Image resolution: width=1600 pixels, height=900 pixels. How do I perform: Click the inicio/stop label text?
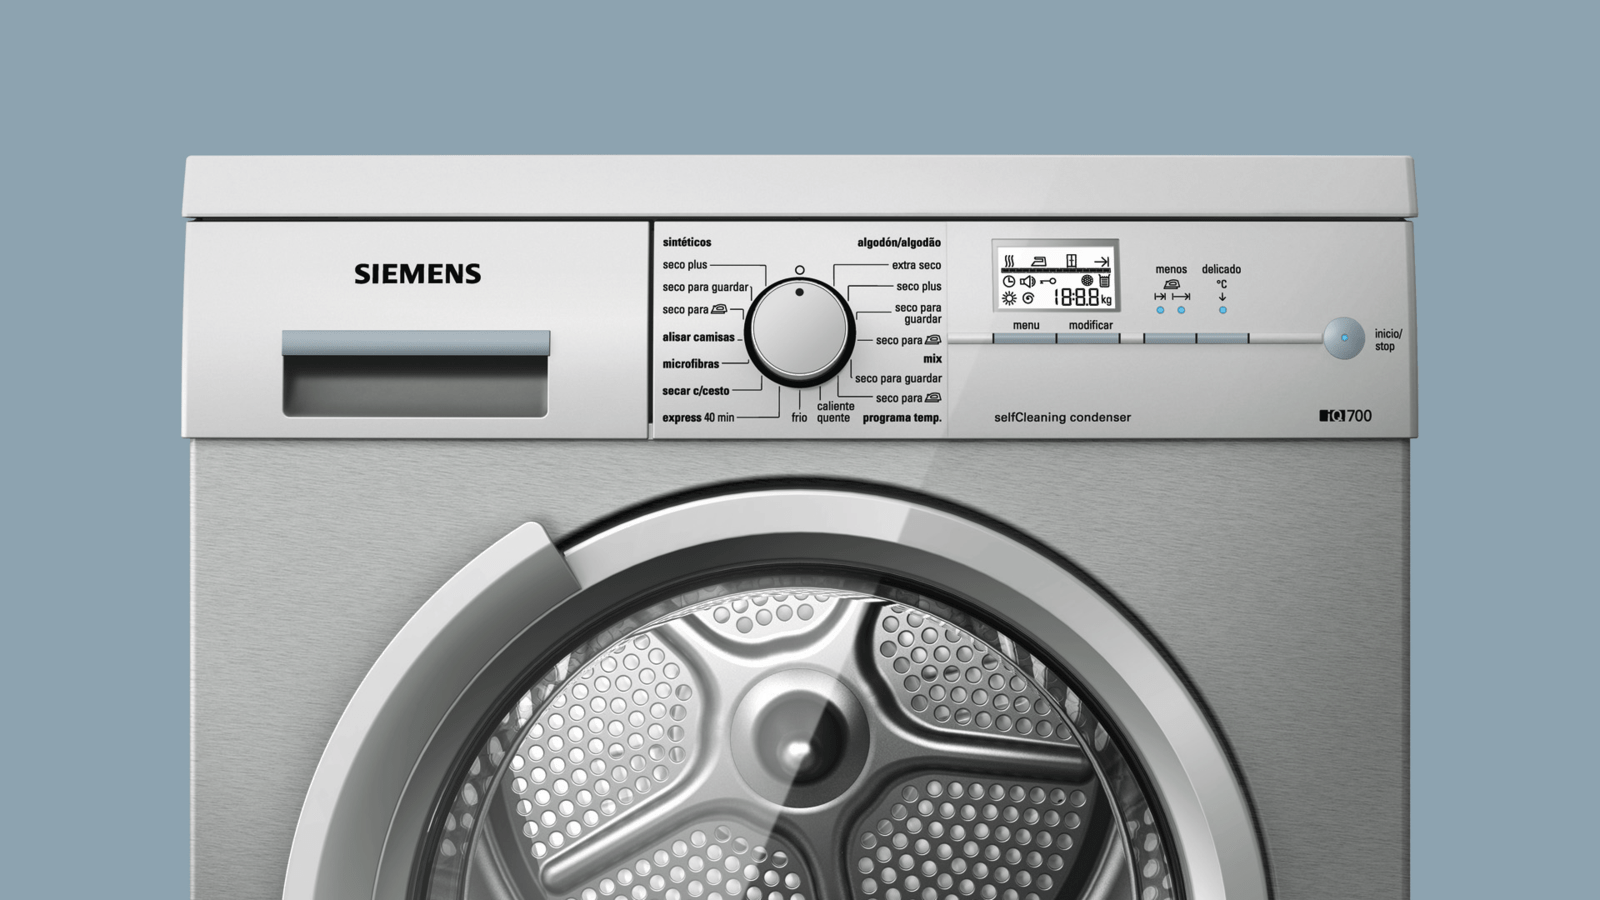[1388, 340]
